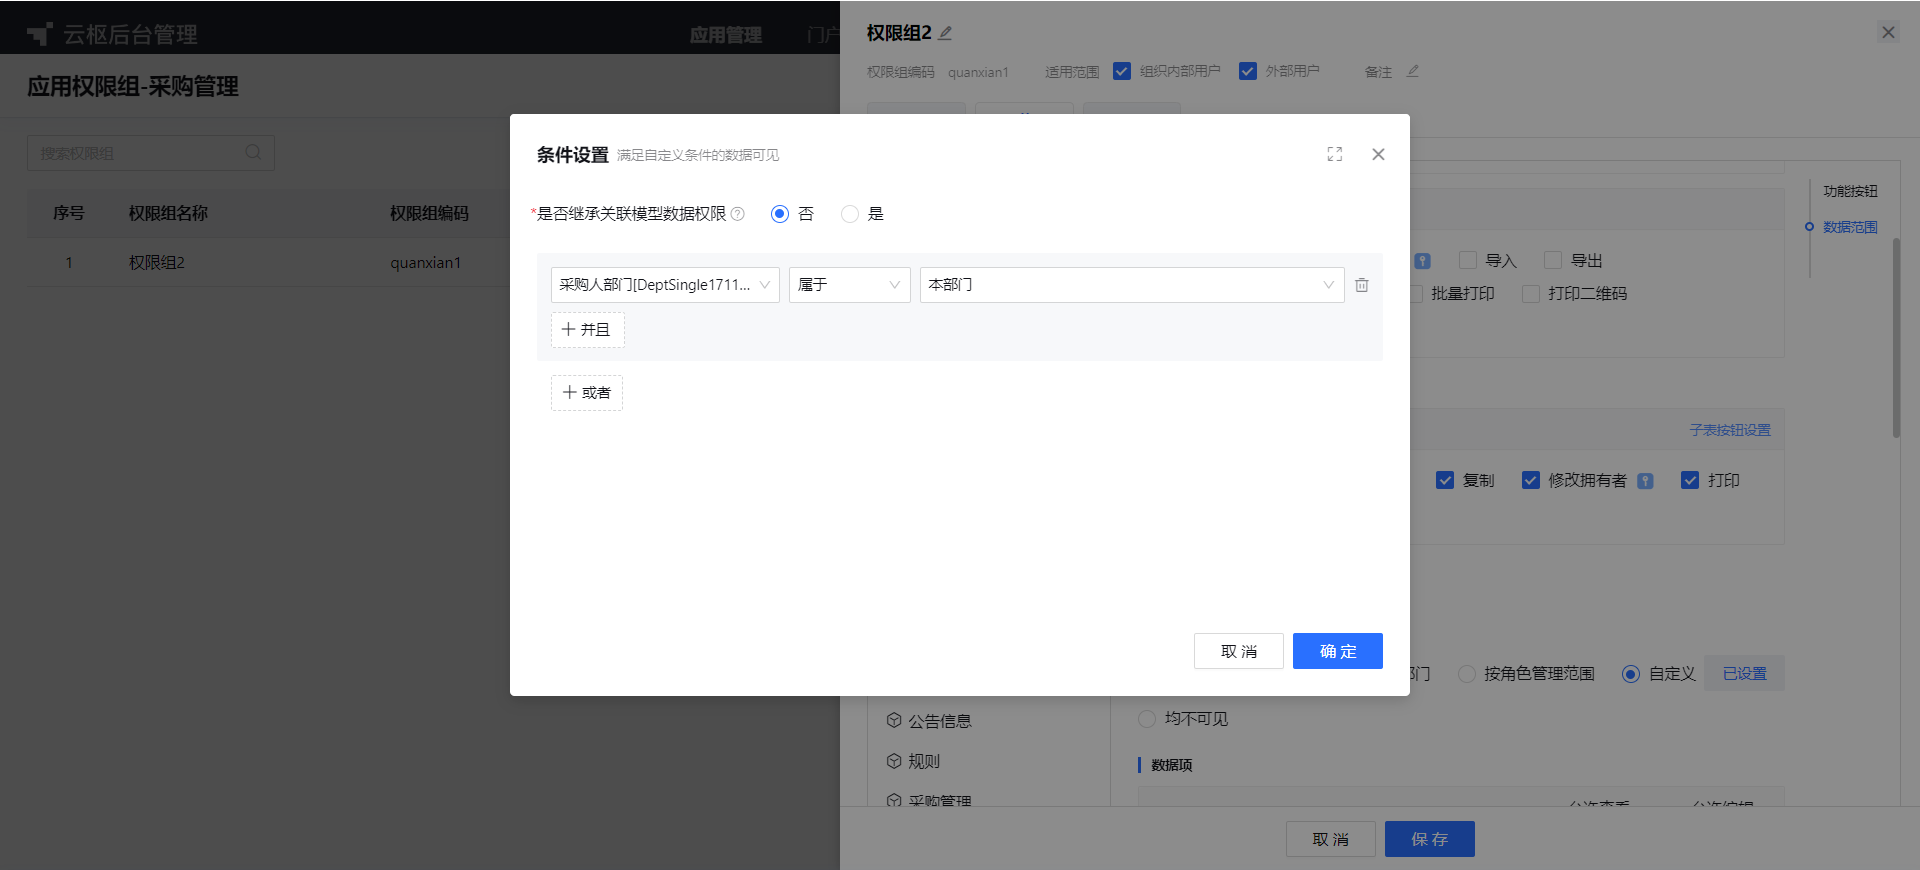Select the 按角色管理范围 radio button

tap(1467, 674)
